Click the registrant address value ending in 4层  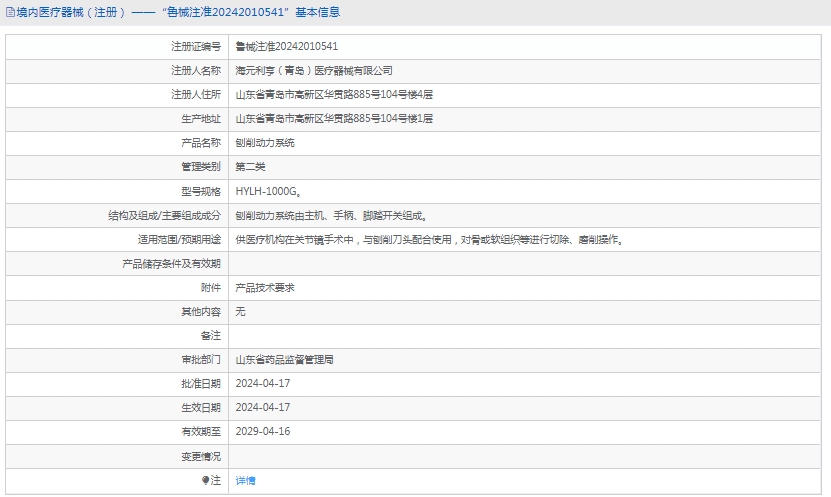click(334, 95)
